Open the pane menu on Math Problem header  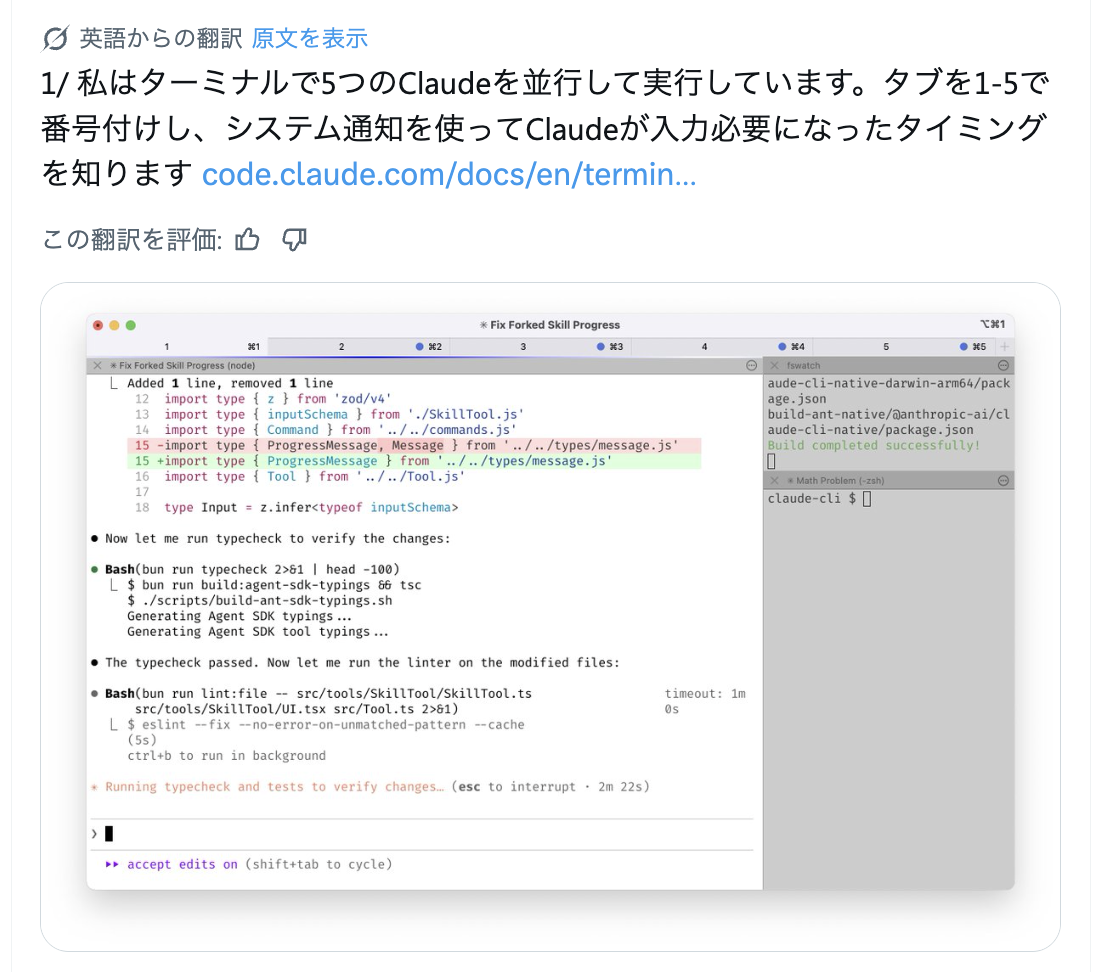tap(1002, 479)
